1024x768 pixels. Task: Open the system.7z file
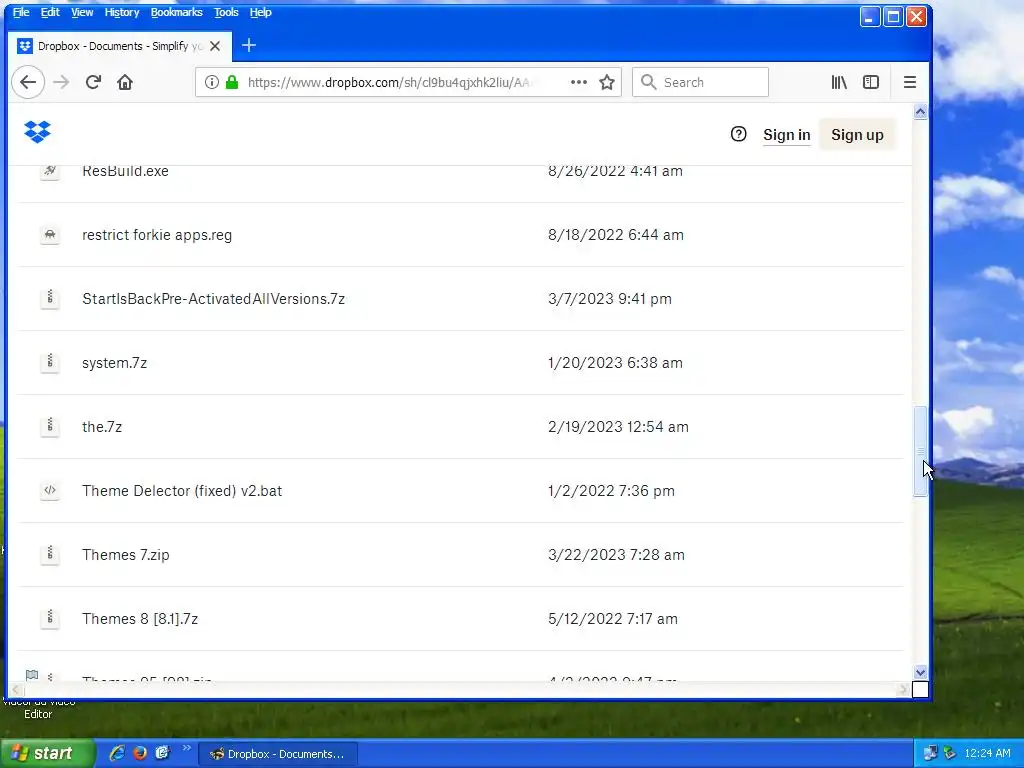114,363
